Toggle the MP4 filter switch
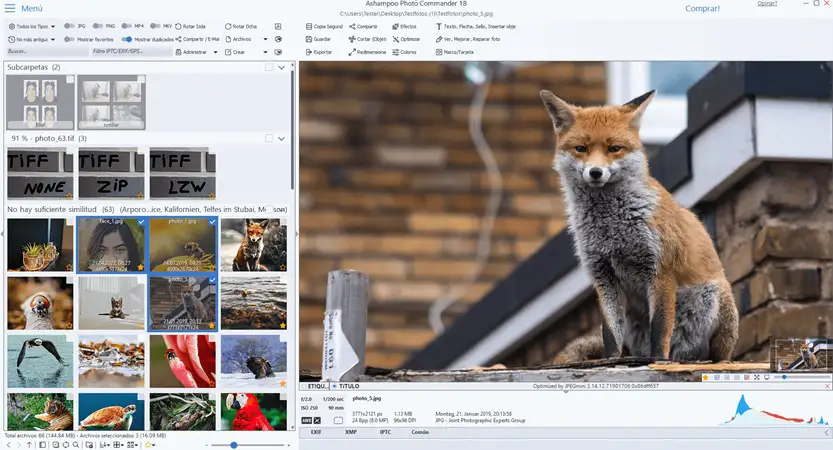The image size is (833, 450). [x=126, y=26]
